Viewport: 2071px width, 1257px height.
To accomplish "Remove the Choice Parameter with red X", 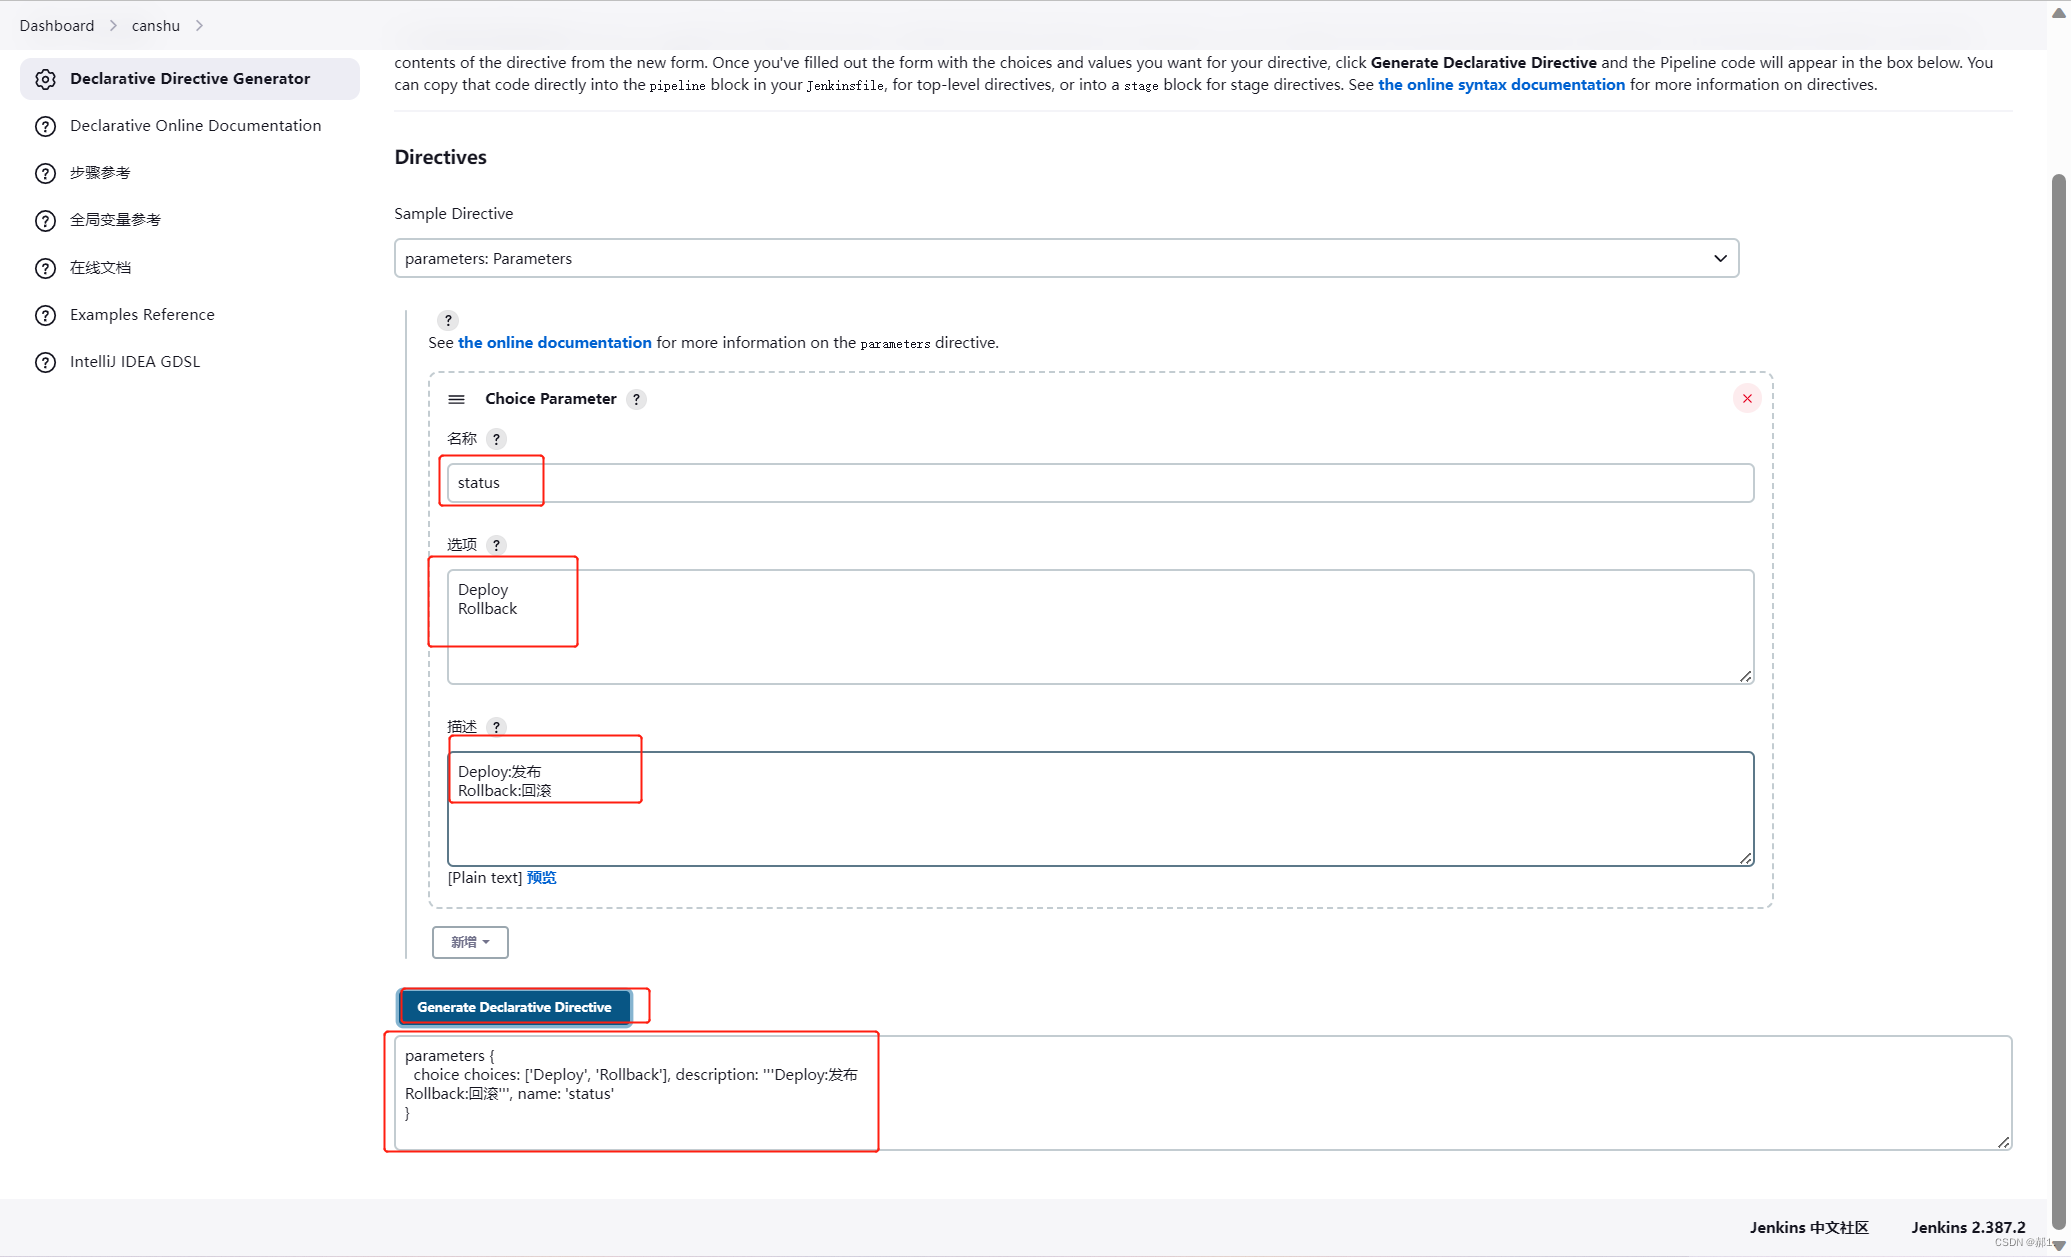I will point(1746,399).
